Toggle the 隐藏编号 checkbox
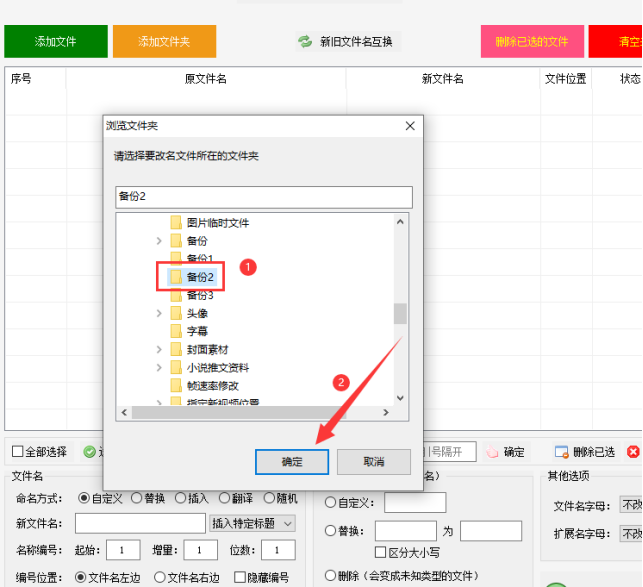Image resolution: width=643 pixels, height=587 pixels. pyautogui.click(x=239, y=577)
